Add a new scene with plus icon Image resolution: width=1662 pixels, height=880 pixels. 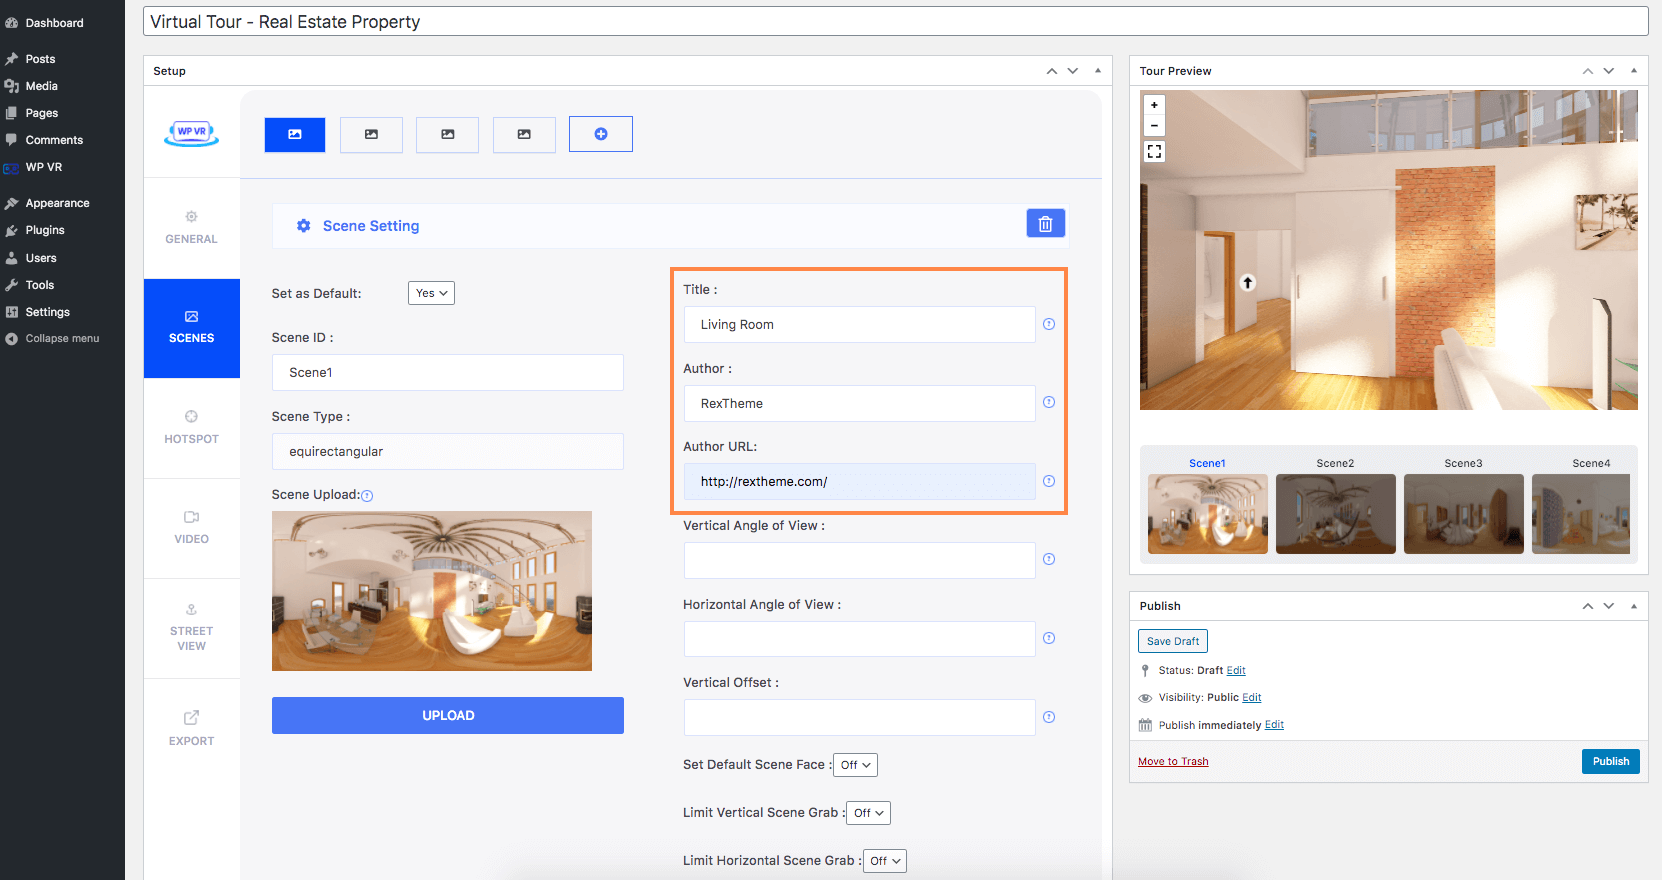coord(601,134)
